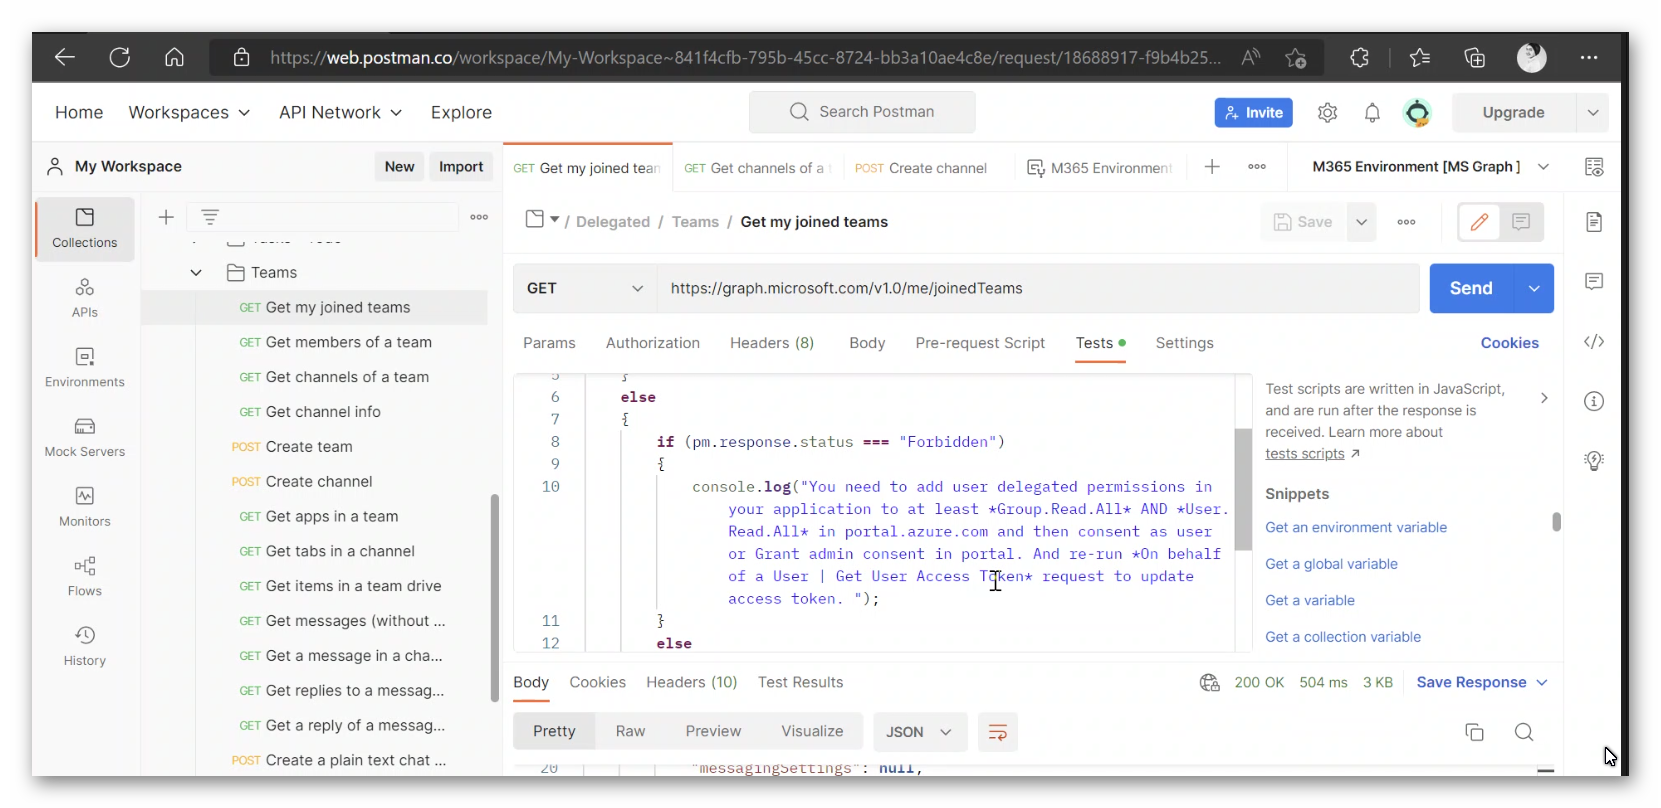Open the Workspaces dropdown

click(x=189, y=113)
